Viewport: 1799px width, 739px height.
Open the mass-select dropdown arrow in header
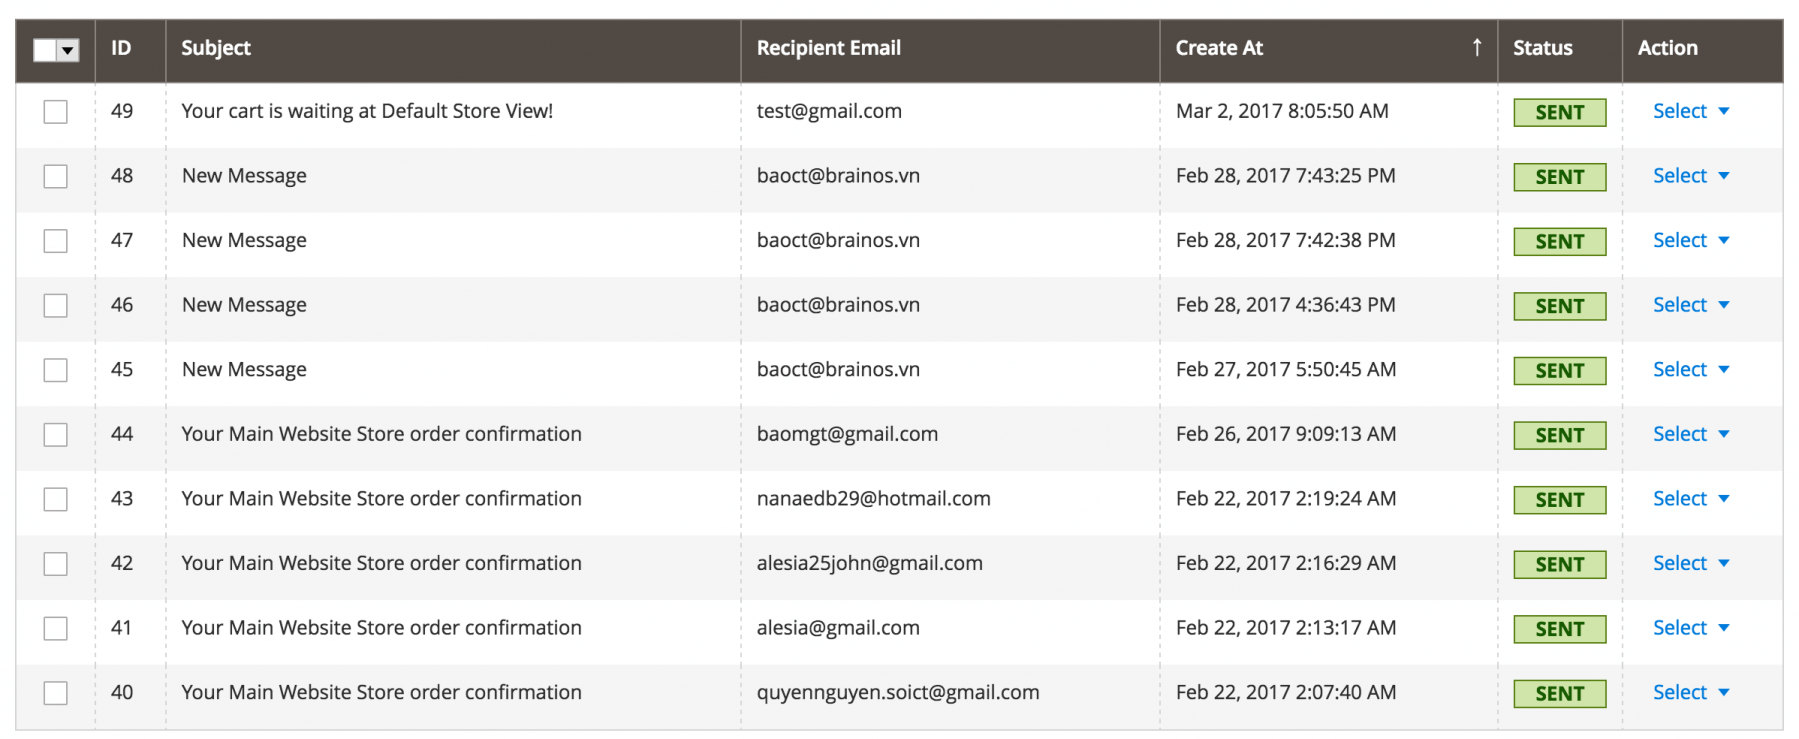point(68,50)
